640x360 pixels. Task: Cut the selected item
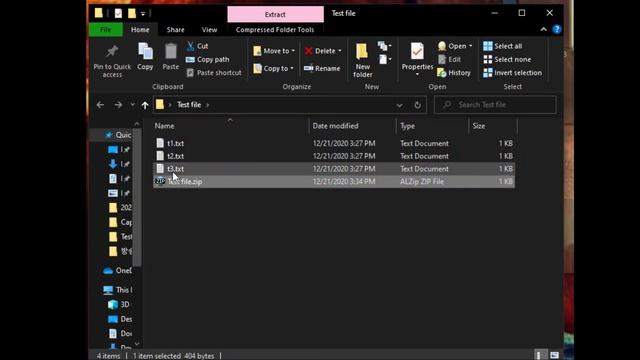(x=197, y=46)
